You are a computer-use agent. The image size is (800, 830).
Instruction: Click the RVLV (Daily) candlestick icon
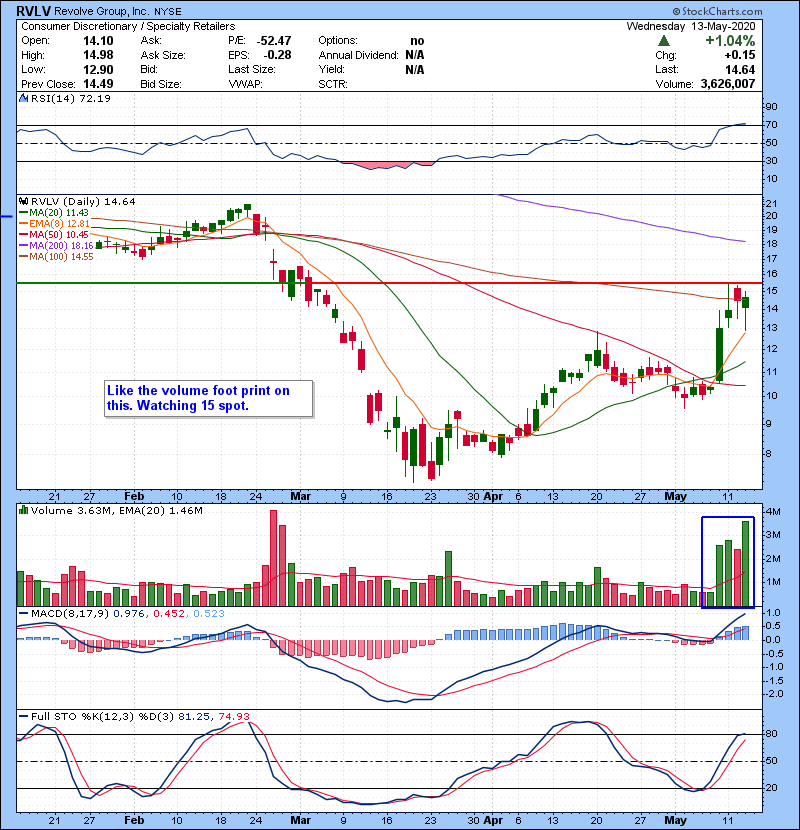[x=23, y=201]
